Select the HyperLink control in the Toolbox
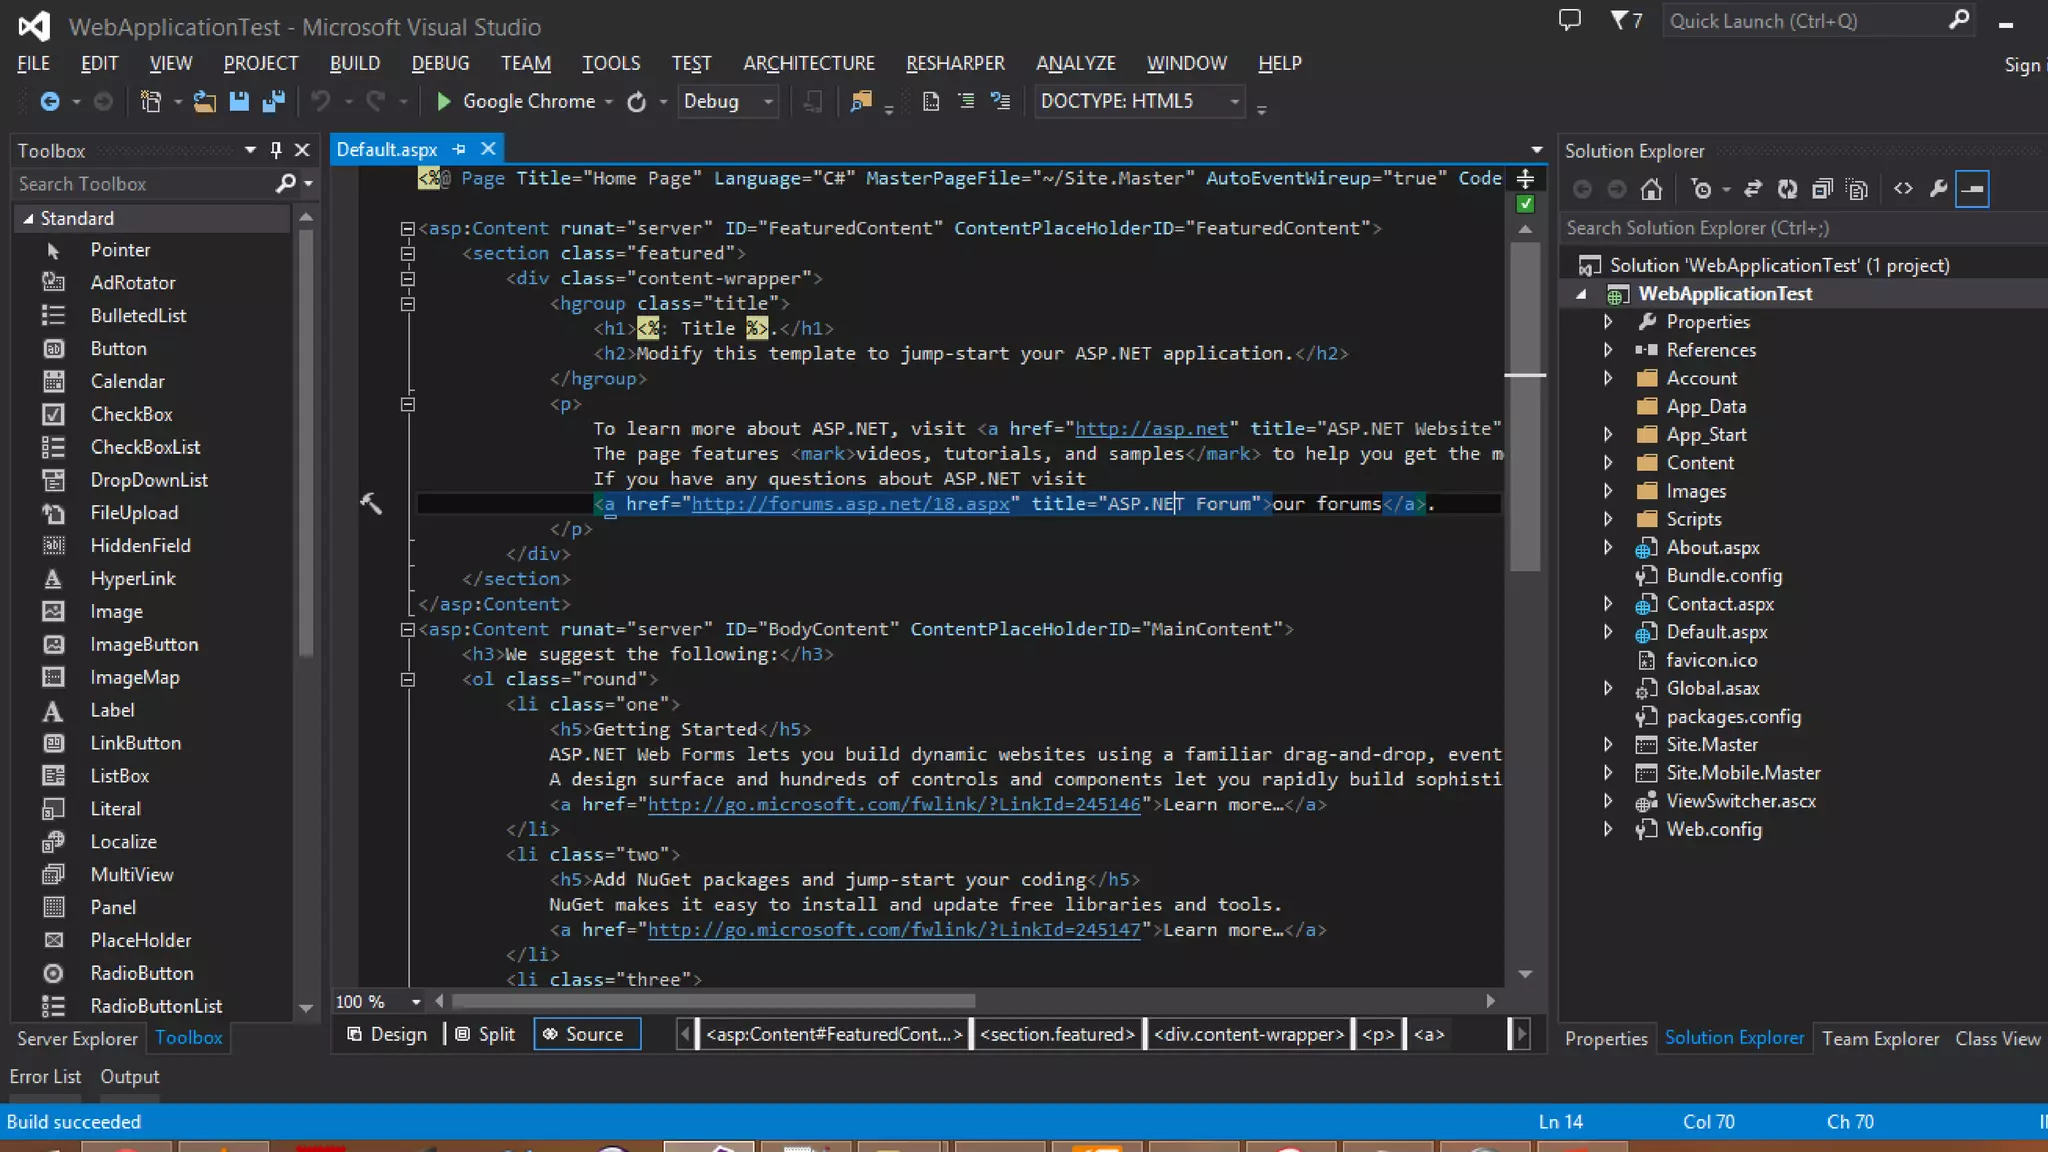The image size is (2048, 1152). [x=133, y=578]
